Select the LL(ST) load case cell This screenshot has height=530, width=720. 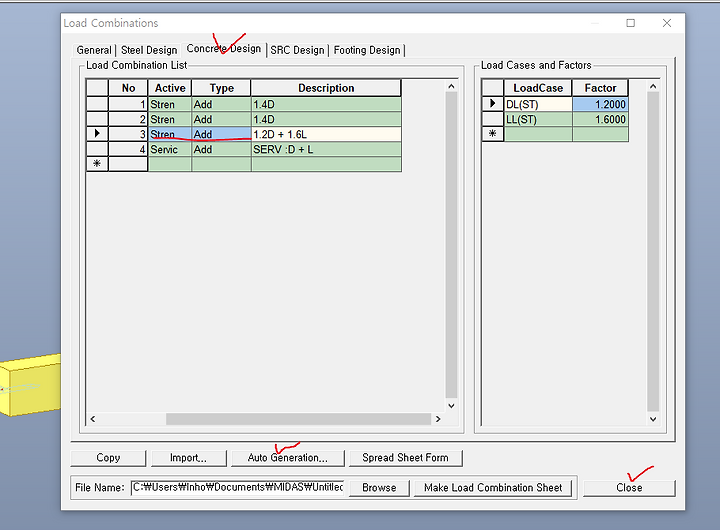[x=538, y=119]
